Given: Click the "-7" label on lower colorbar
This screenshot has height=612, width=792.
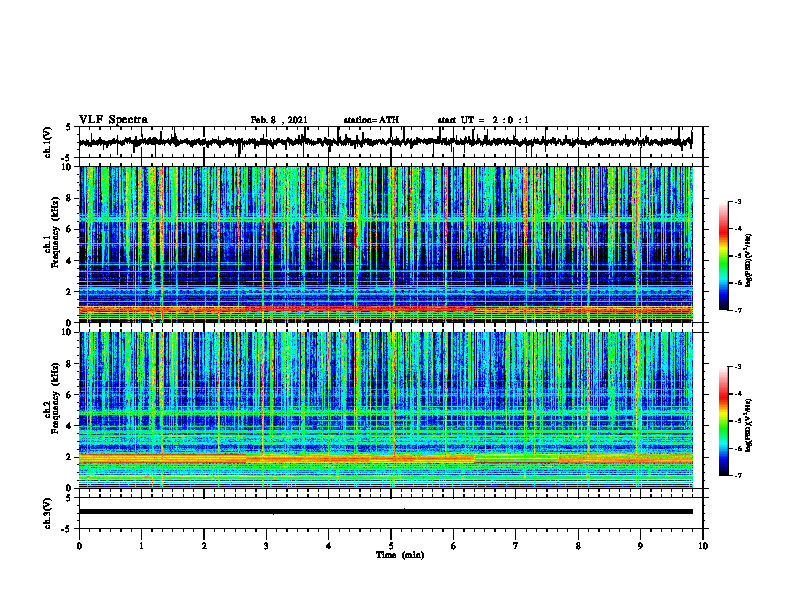Looking at the screenshot, I should [737, 476].
